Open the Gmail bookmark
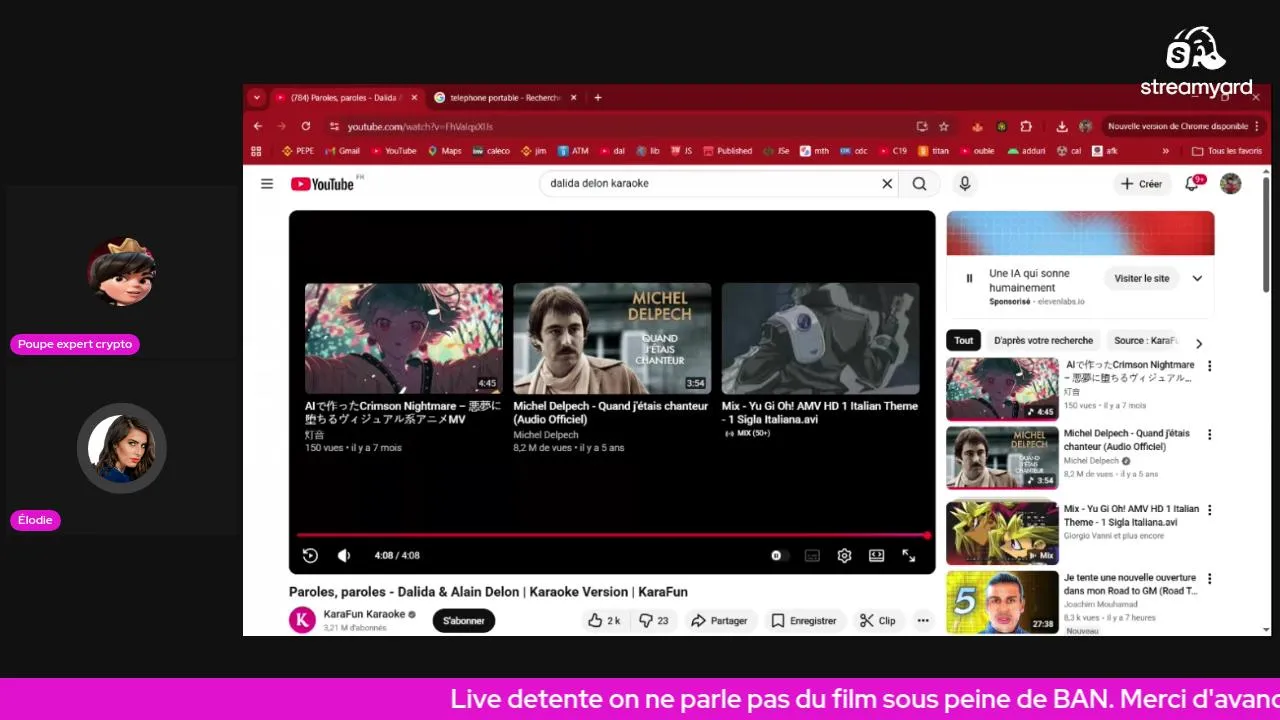Screen dimensions: 1280x720 [342, 151]
